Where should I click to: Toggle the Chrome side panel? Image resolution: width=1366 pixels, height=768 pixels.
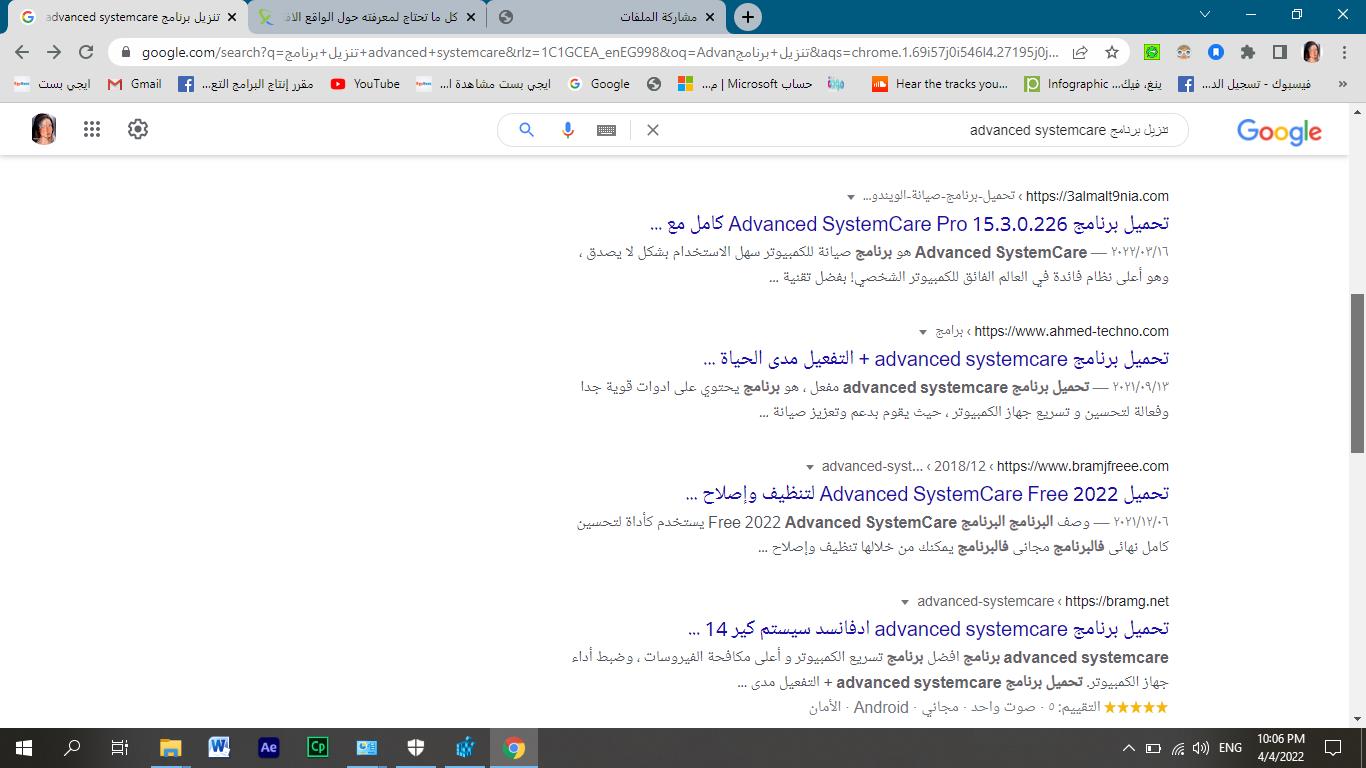tap(1279, 52)
